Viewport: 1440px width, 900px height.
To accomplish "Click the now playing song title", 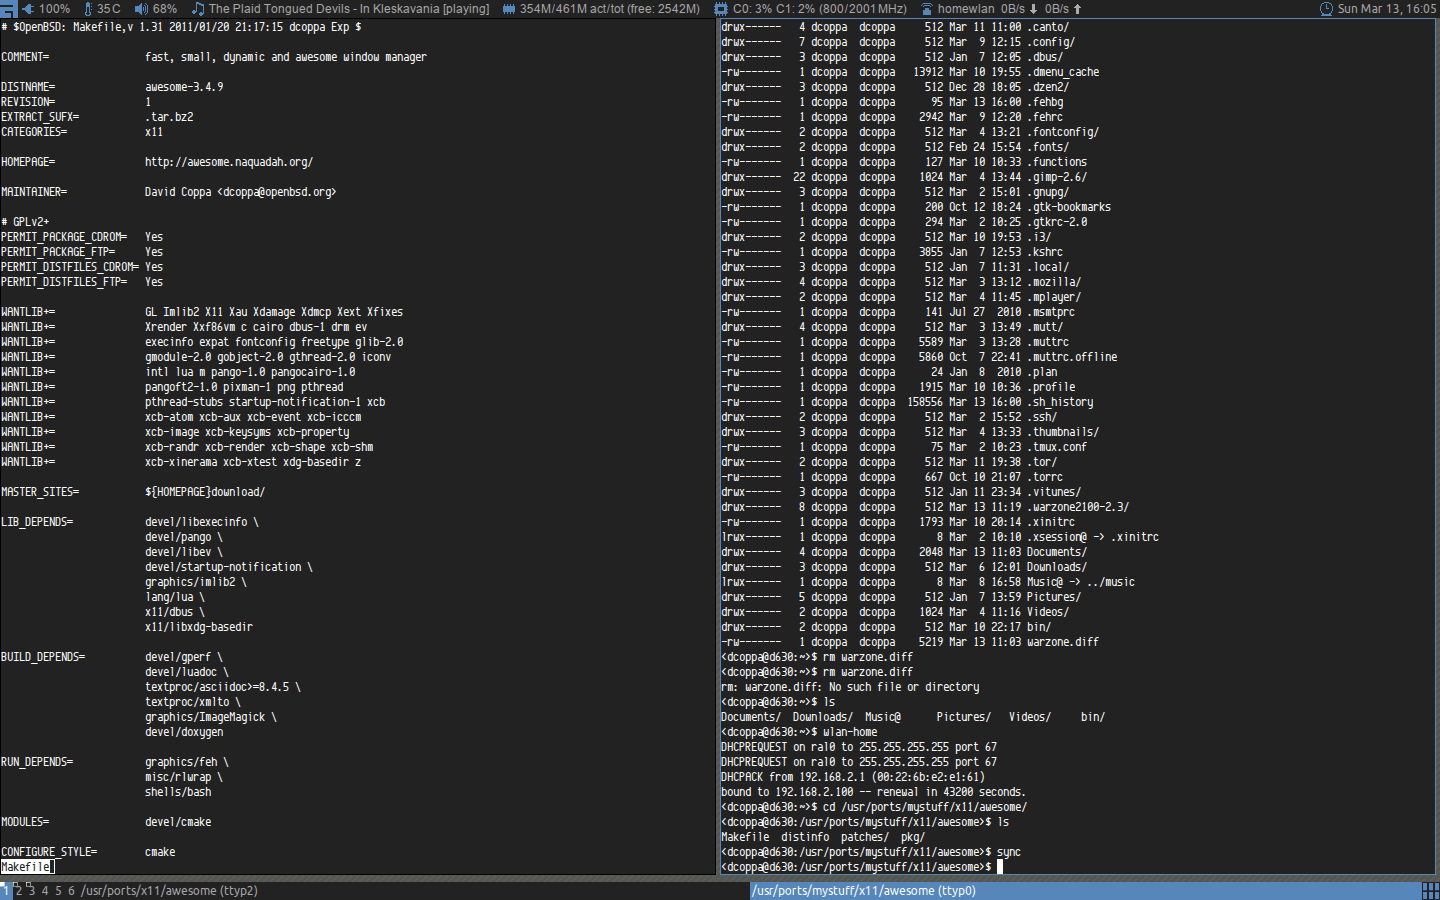I will coord(349,9).
